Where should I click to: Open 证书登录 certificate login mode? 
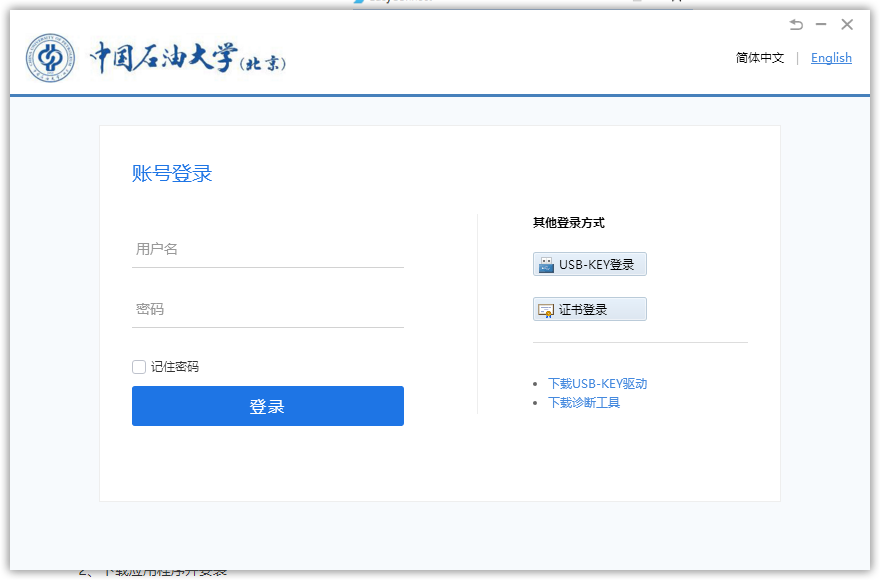click(x=589, y=308)
